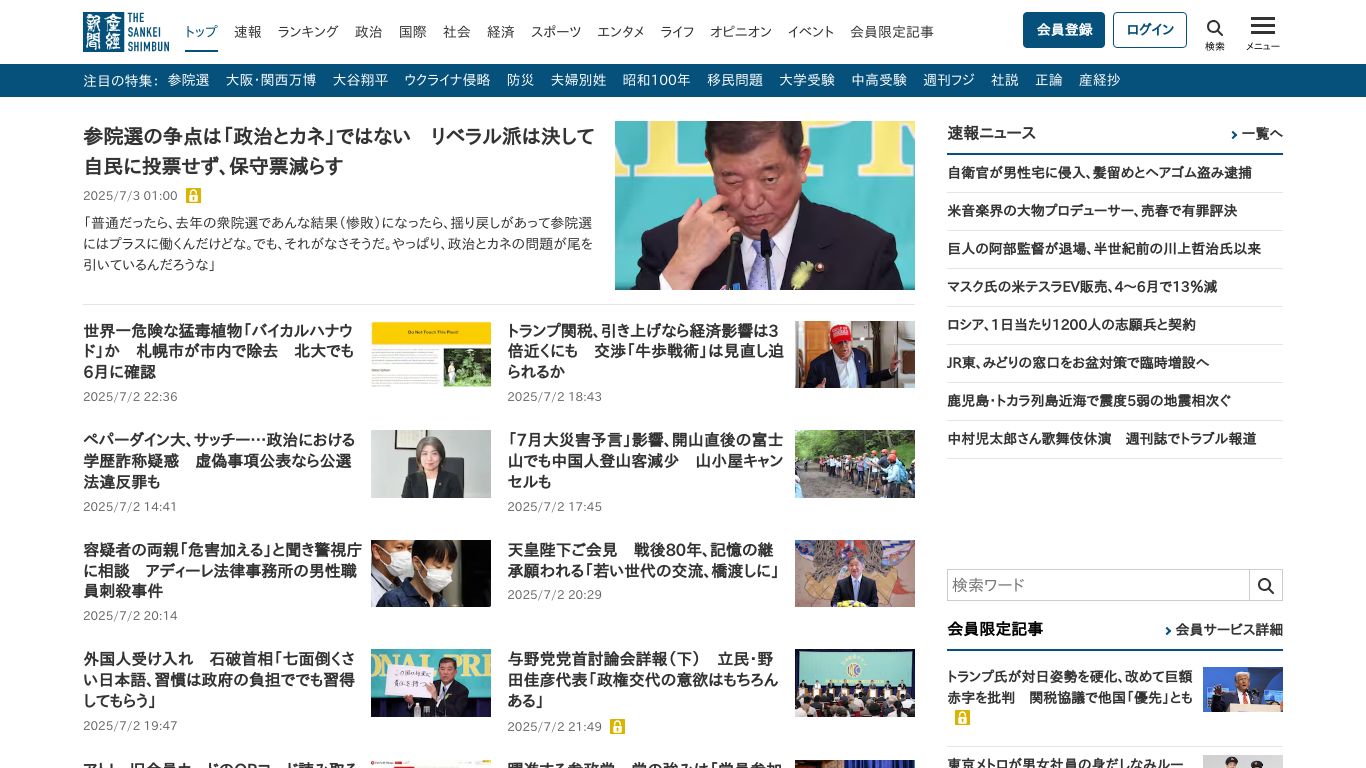The height and width of the screenshot is (768, 1366).
Task: Open 中村児太郎さん歌舞伎休演 news item
Action: pyautogui.click(x=1102, y=439)
